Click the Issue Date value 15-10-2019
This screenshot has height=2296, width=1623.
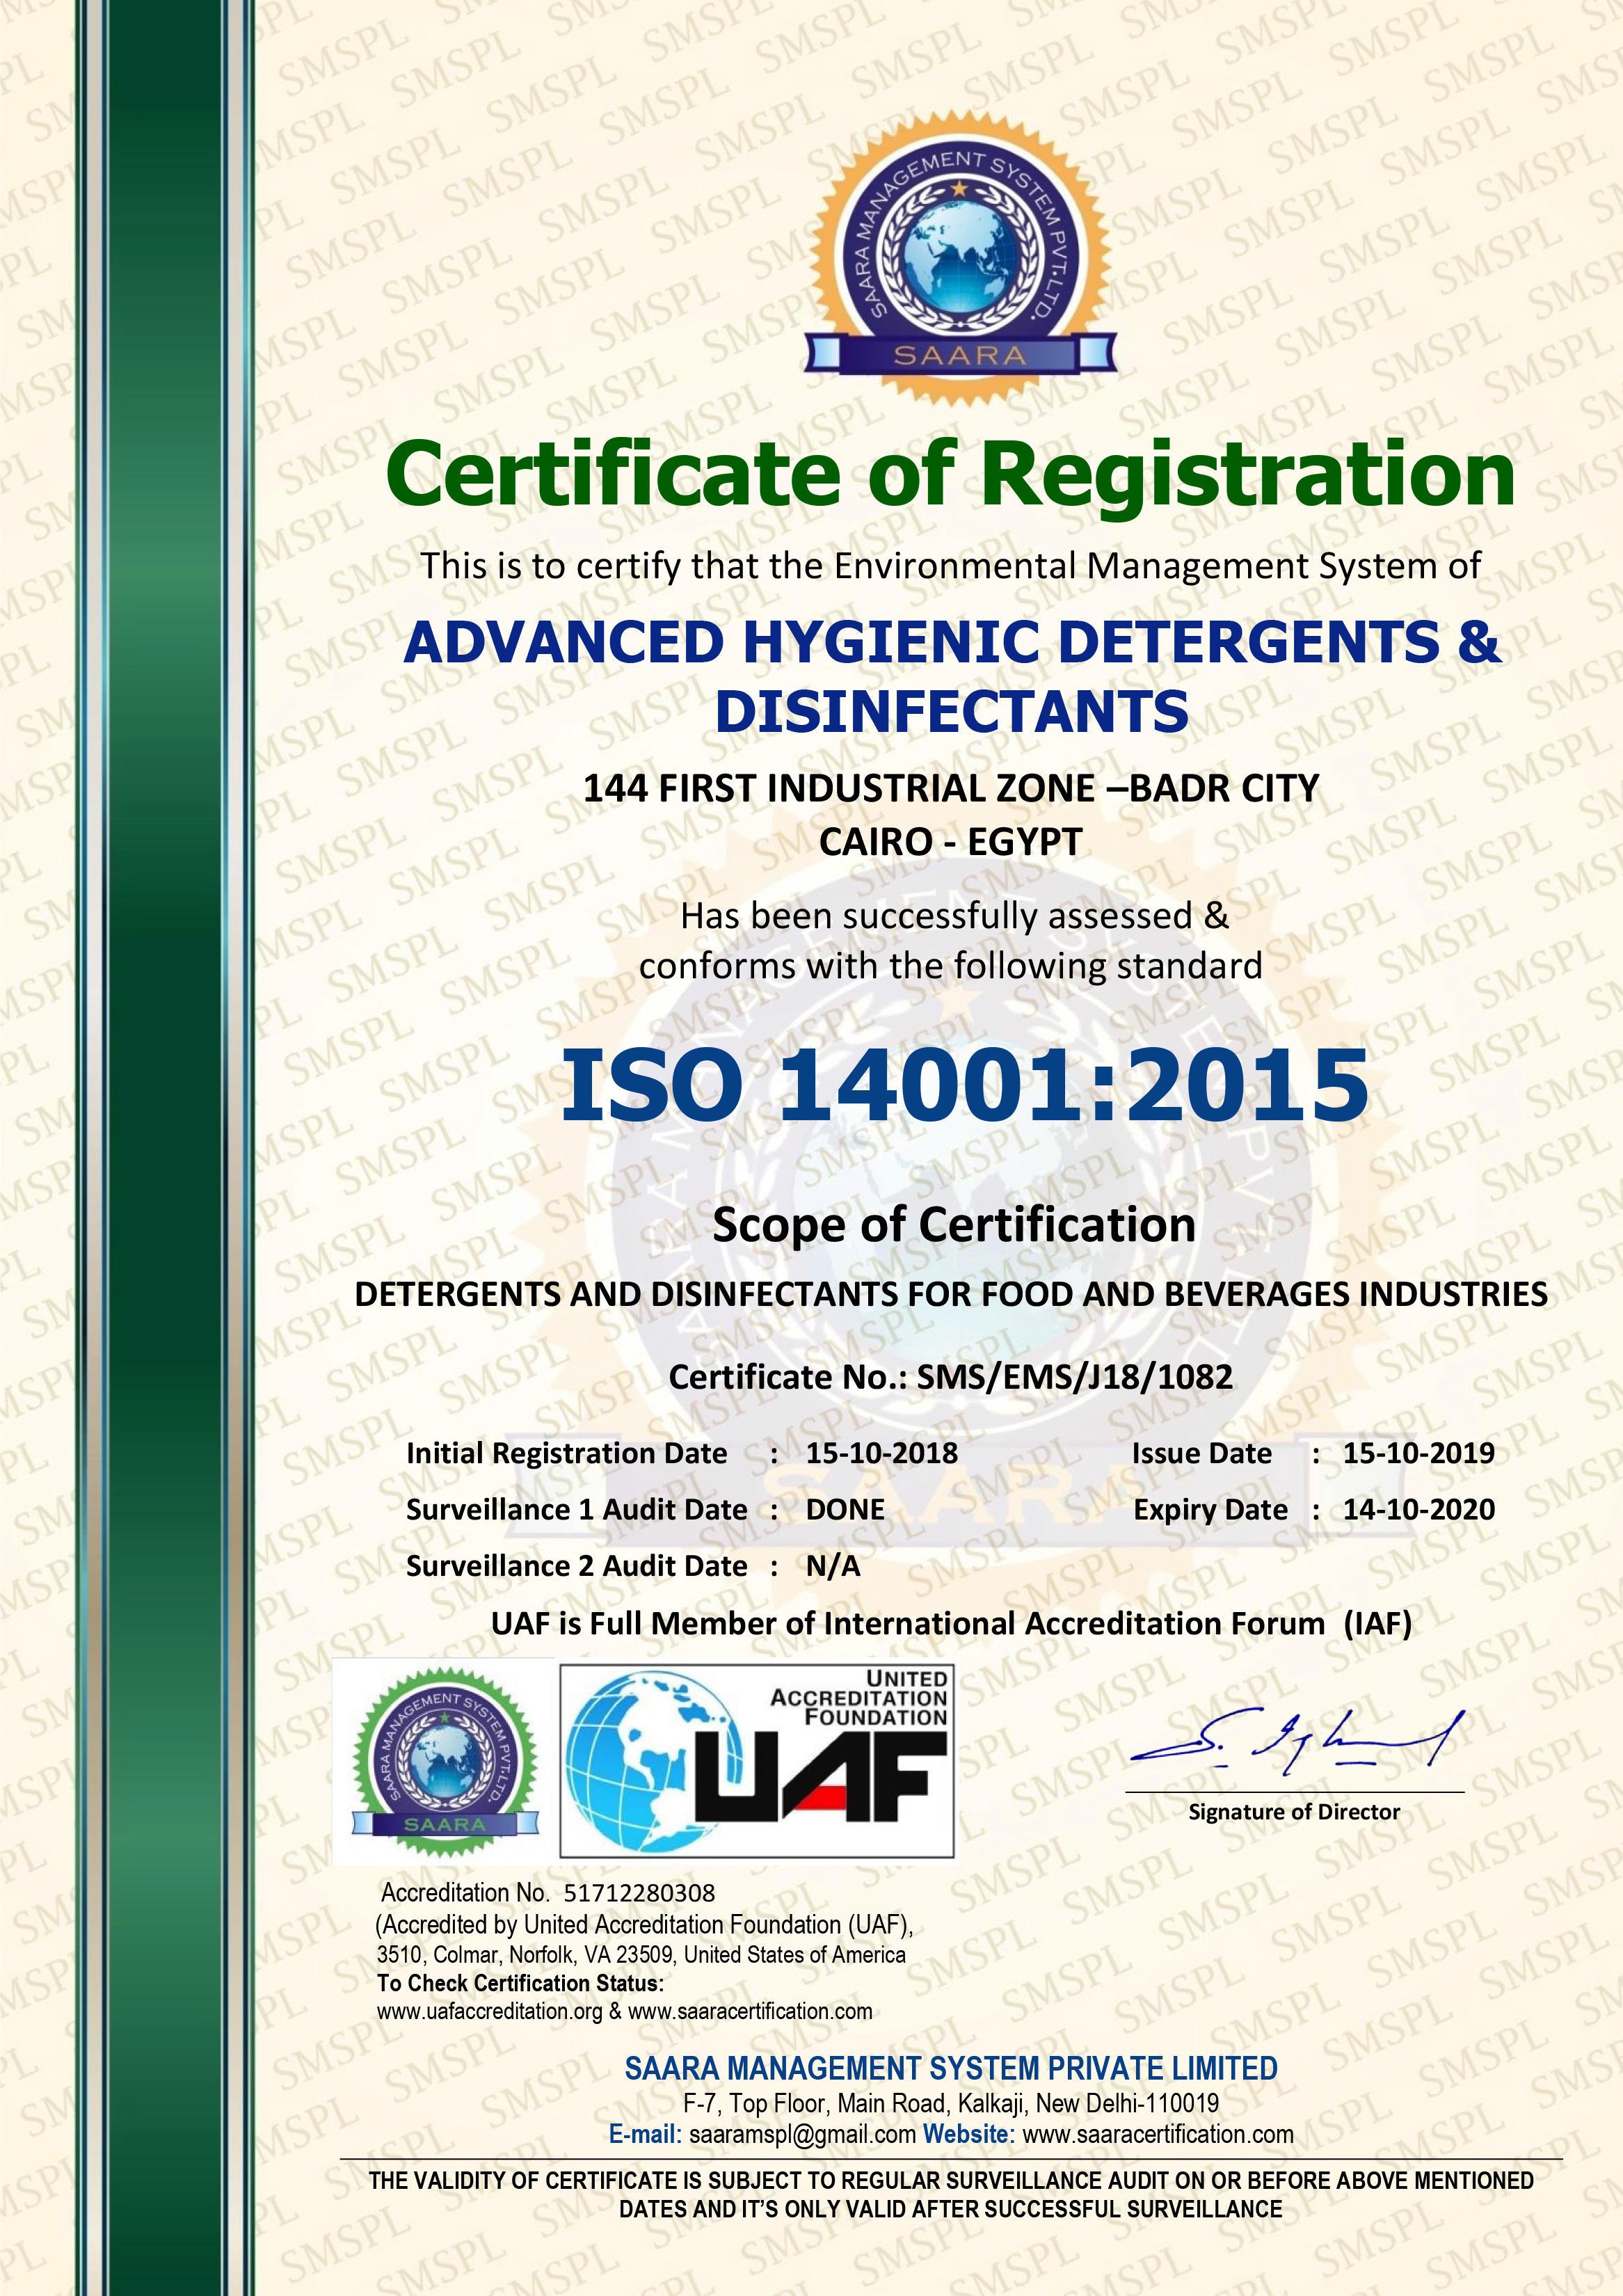(1418, 1453)
